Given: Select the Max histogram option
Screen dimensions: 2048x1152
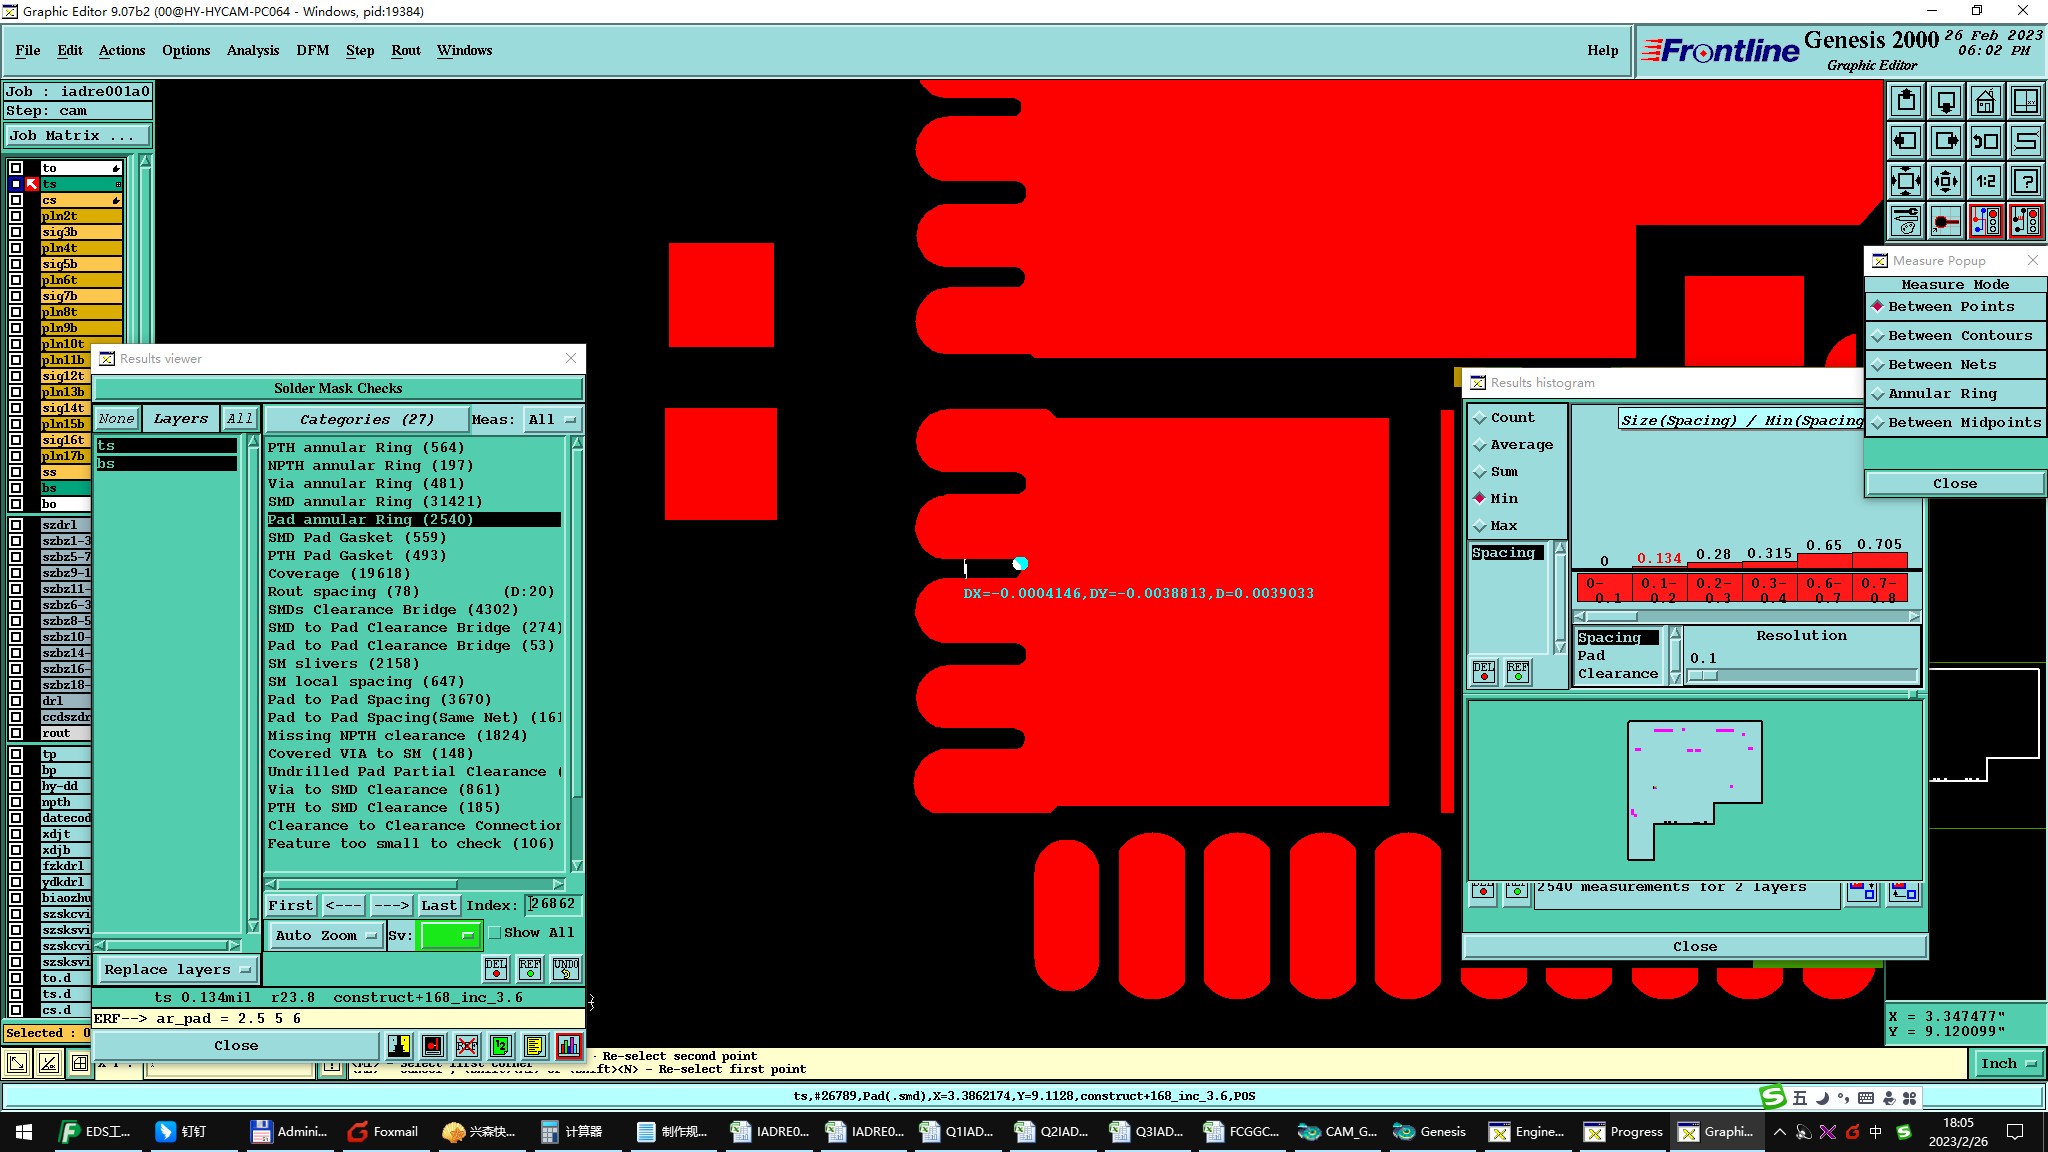Looking at the screenshot, I should click(x=1502, y=526).
